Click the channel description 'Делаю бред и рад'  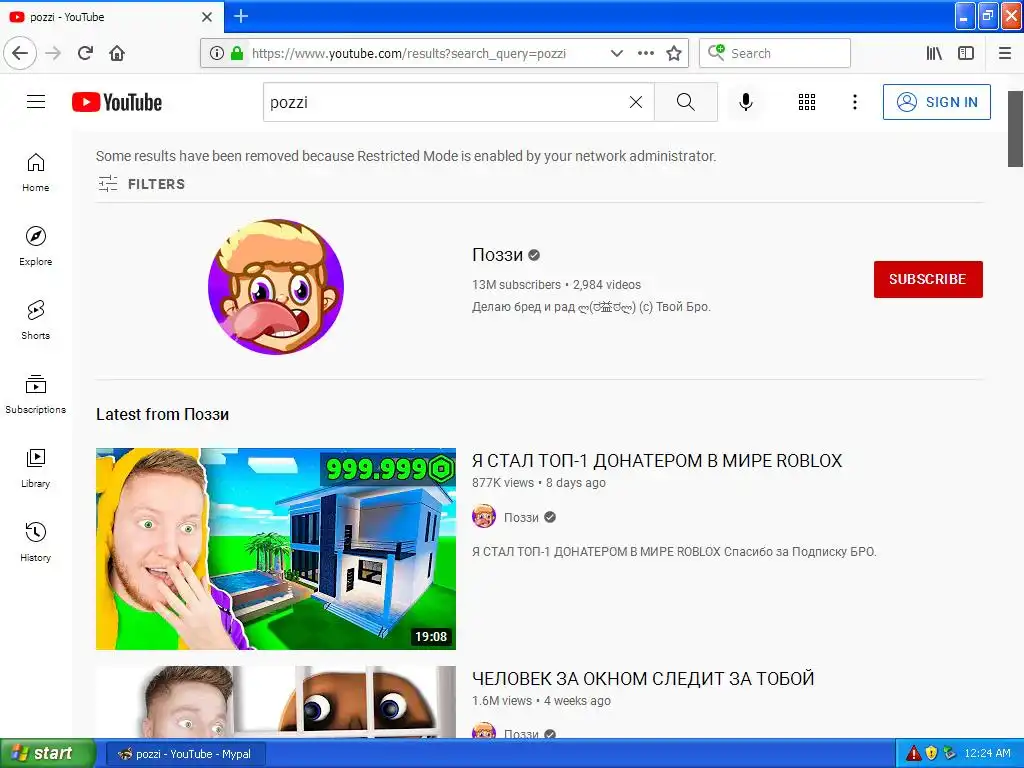(591, 306)
